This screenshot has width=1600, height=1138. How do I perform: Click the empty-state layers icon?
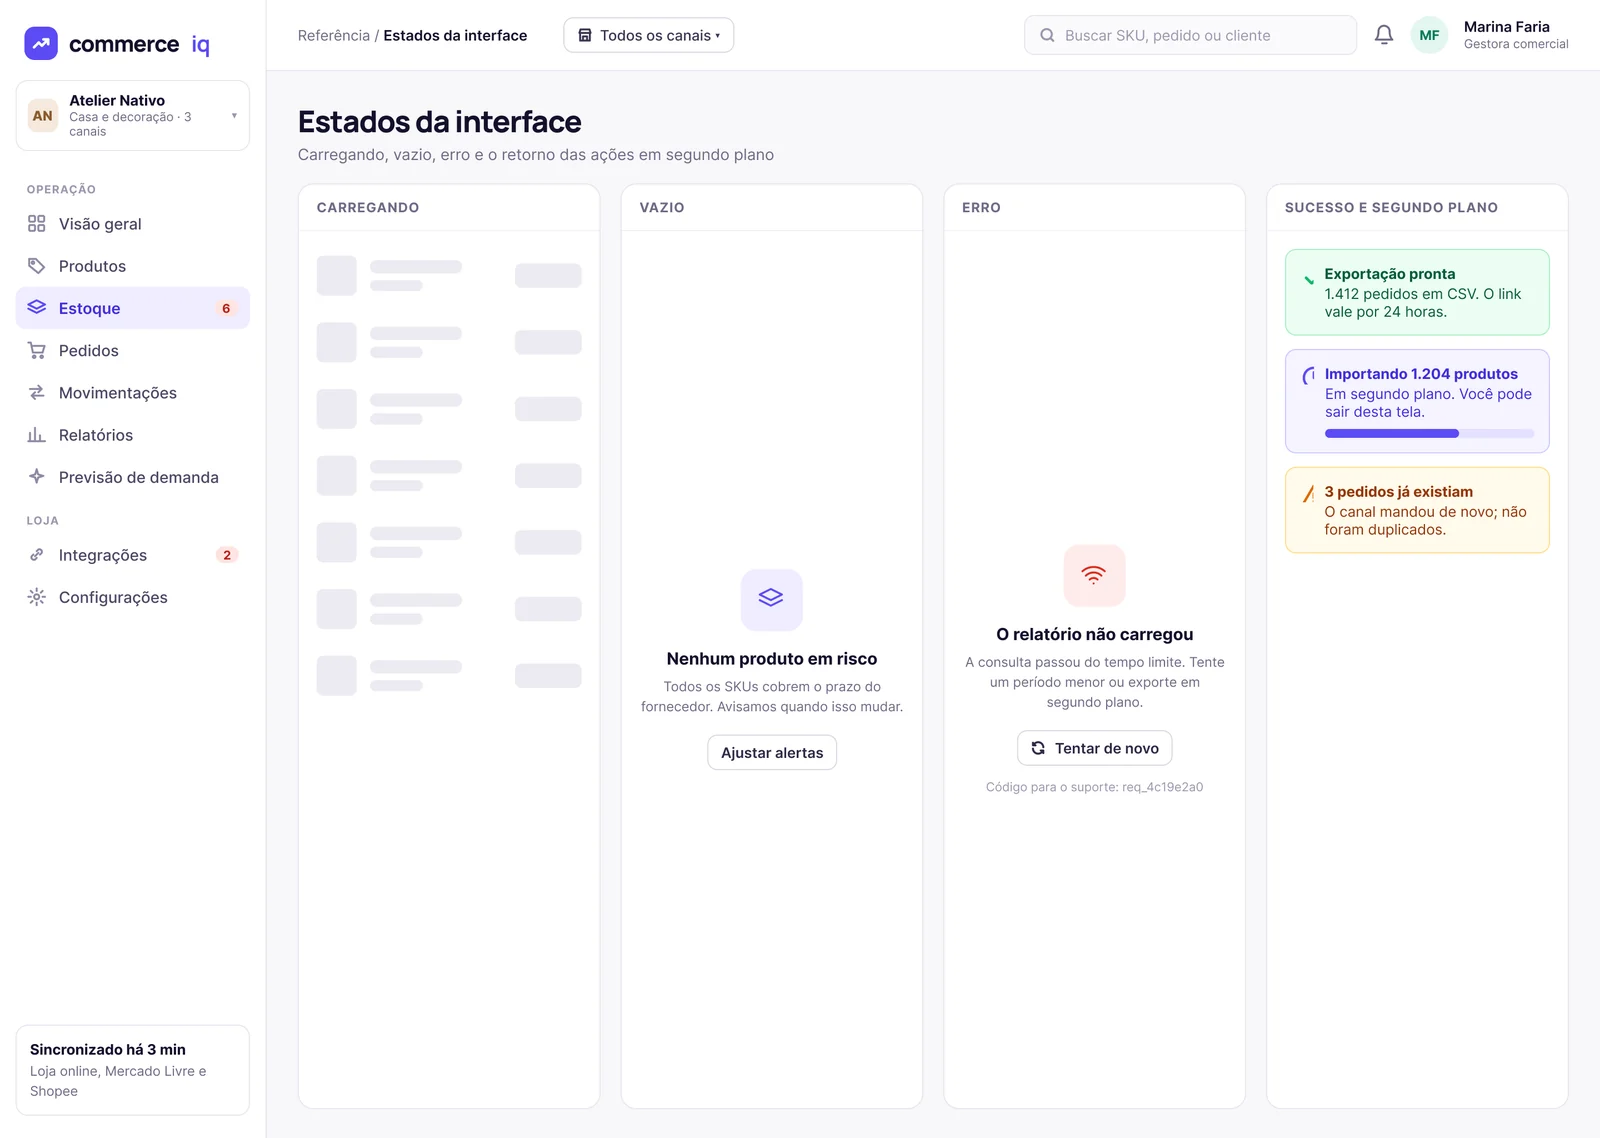pos(771,599)
